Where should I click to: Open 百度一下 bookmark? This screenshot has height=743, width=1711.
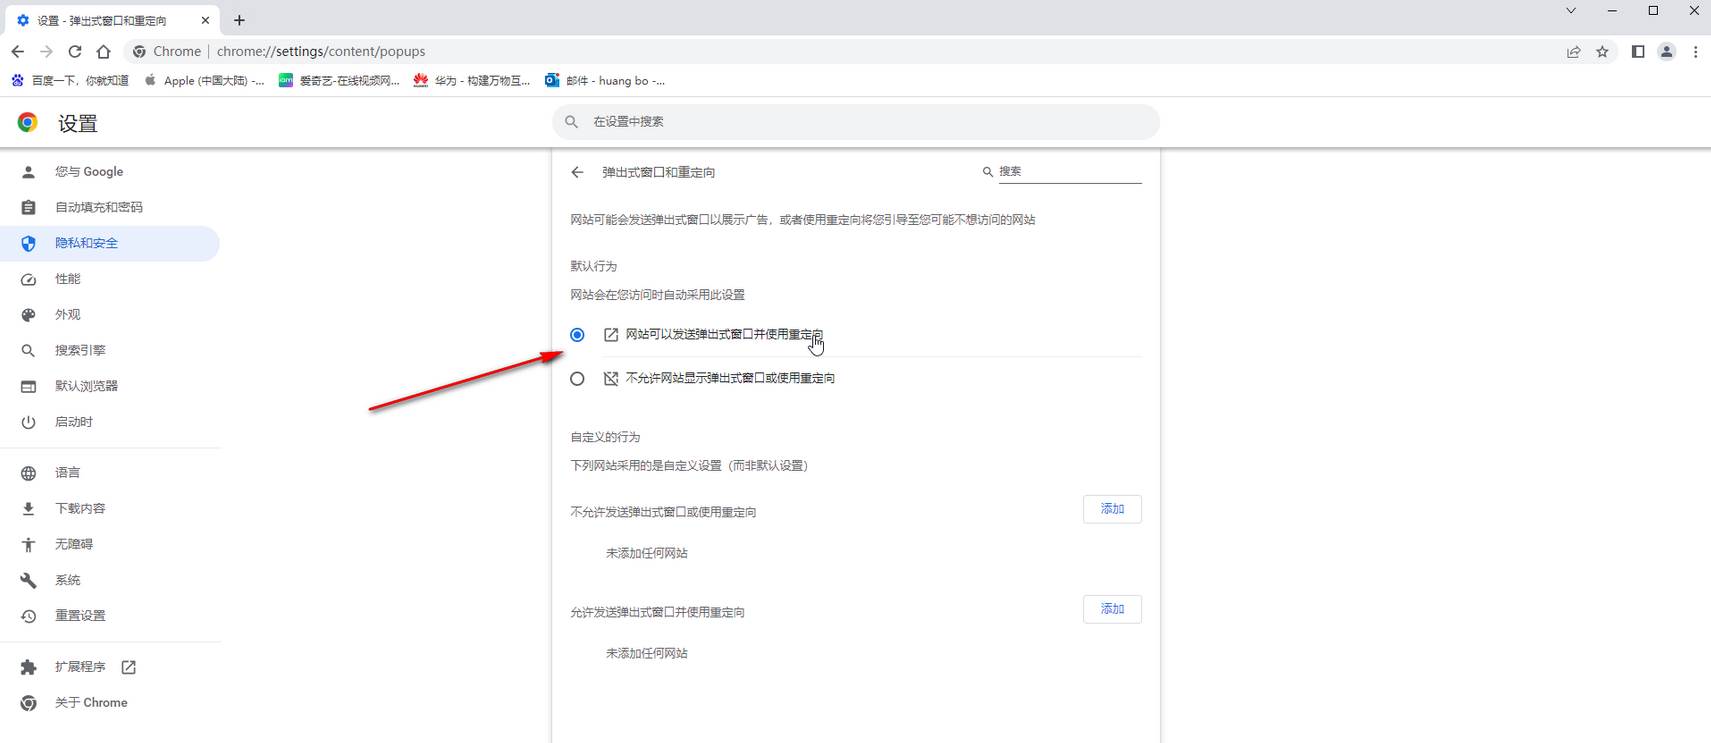(x=70, y=80)
